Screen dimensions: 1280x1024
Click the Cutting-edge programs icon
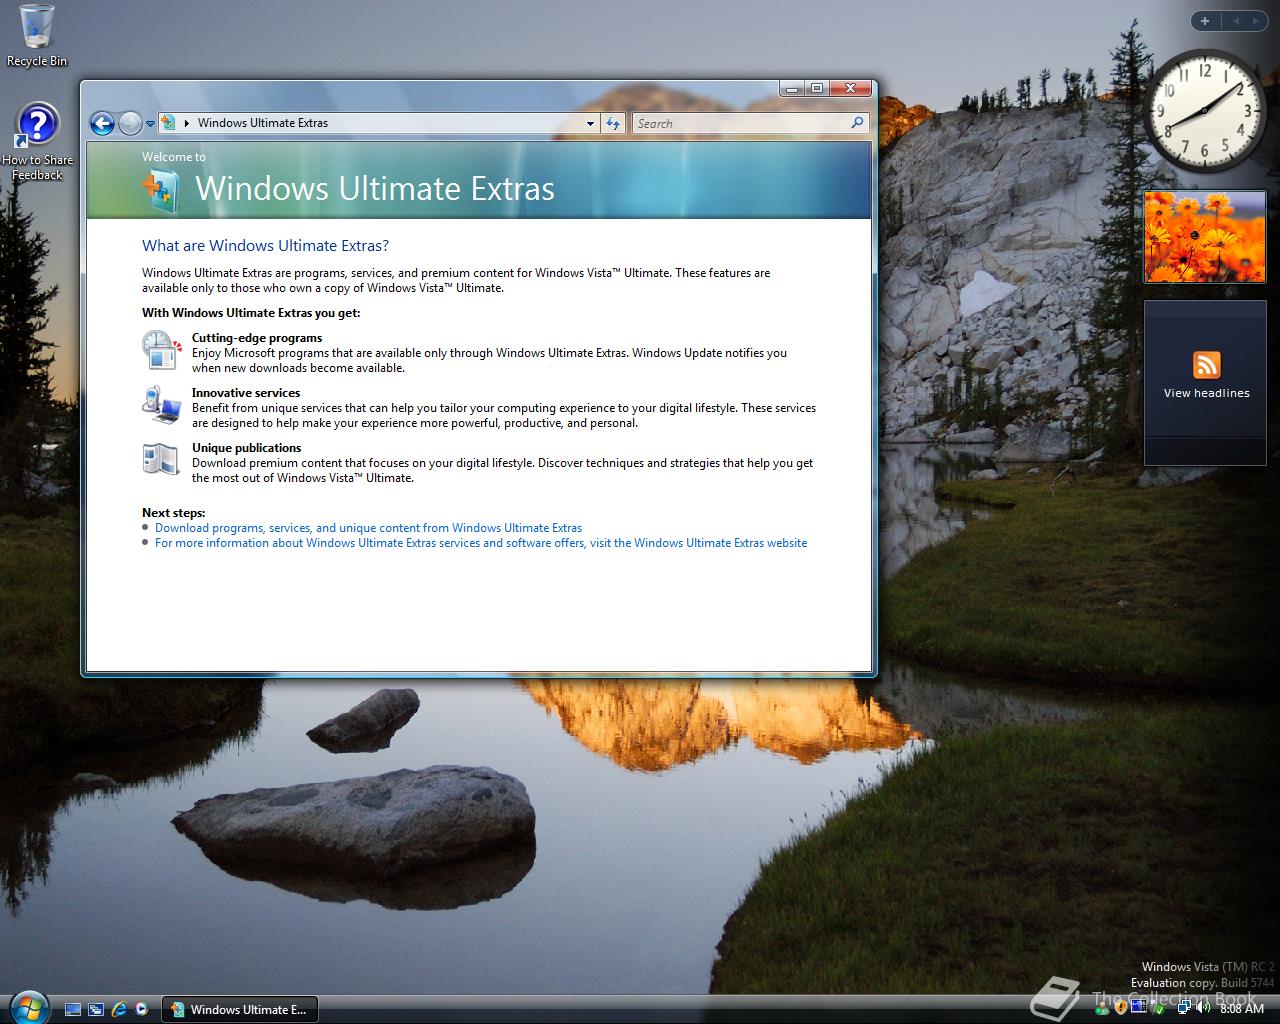coord(161,350)
